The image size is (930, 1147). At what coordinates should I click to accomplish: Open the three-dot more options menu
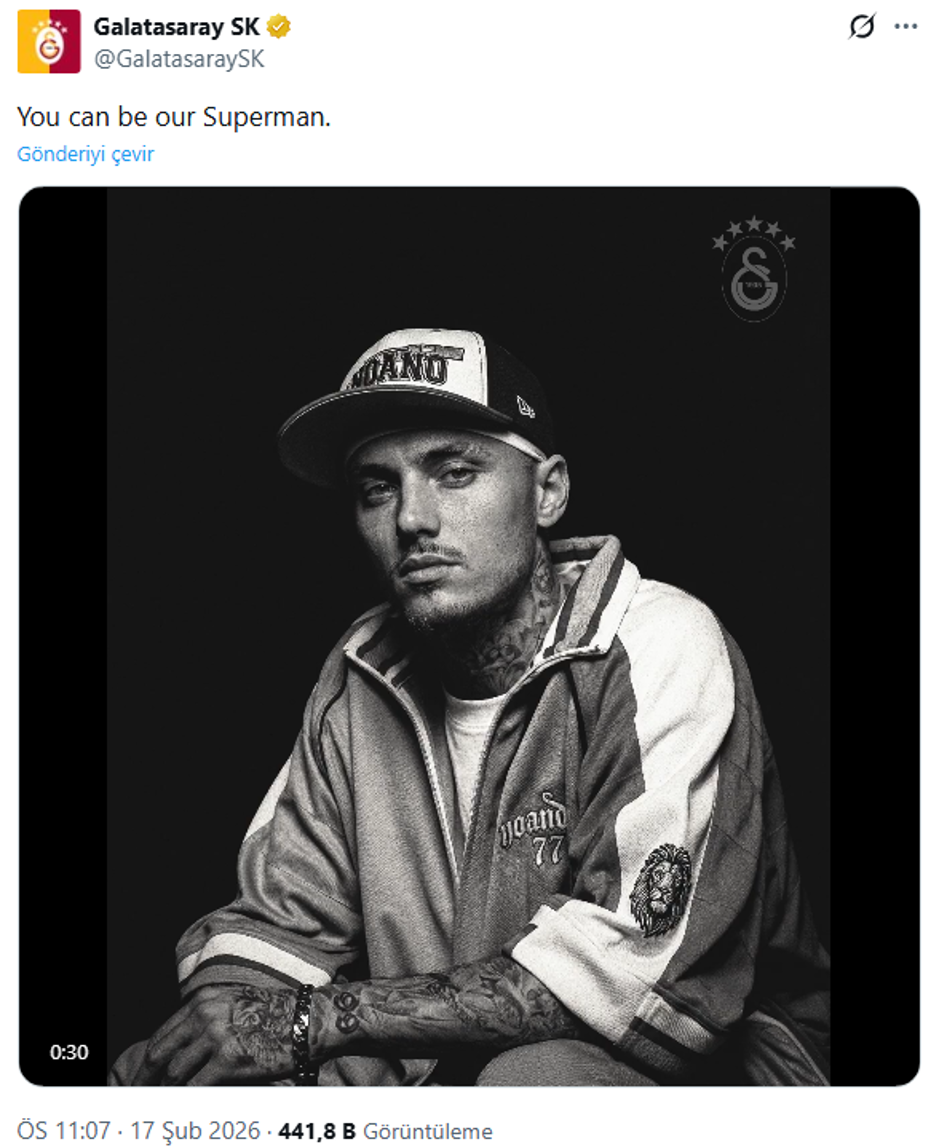(905, 27)
